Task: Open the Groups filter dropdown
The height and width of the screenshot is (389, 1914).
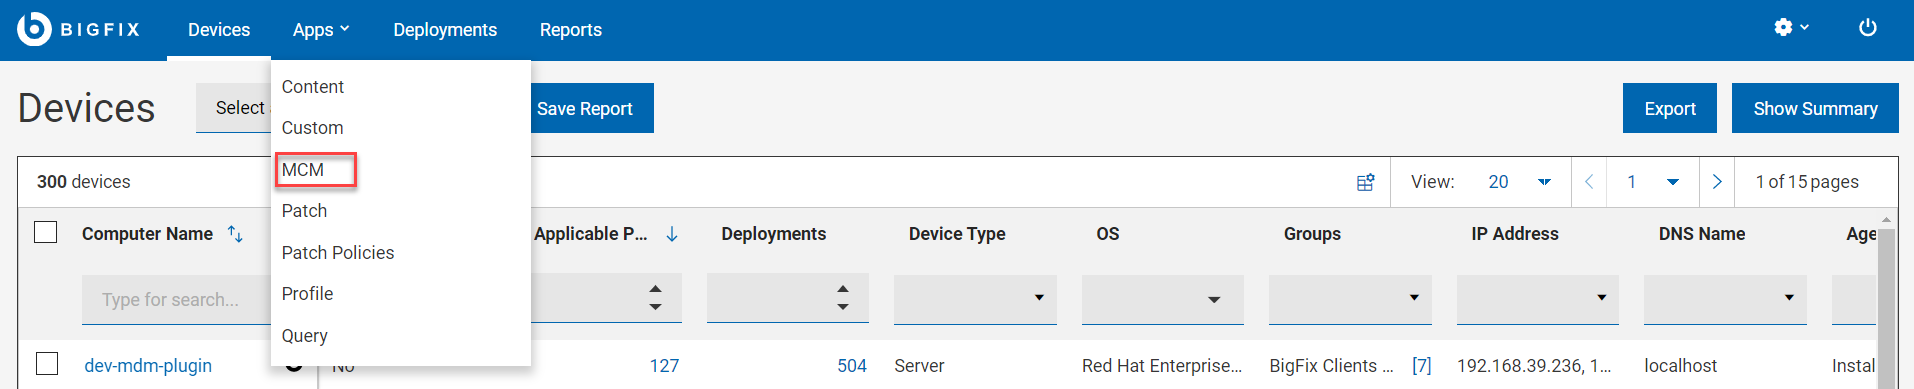Action: tap(1350, 299)
